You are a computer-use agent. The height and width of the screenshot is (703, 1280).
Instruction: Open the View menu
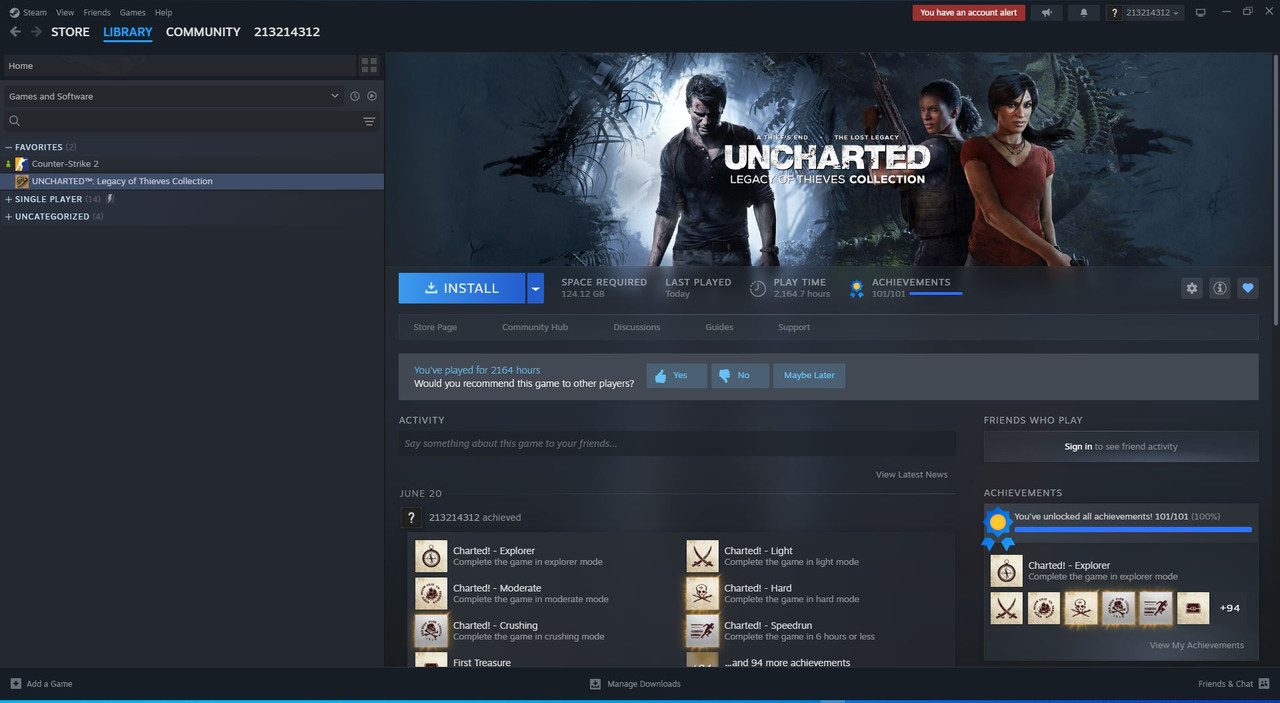65,13
